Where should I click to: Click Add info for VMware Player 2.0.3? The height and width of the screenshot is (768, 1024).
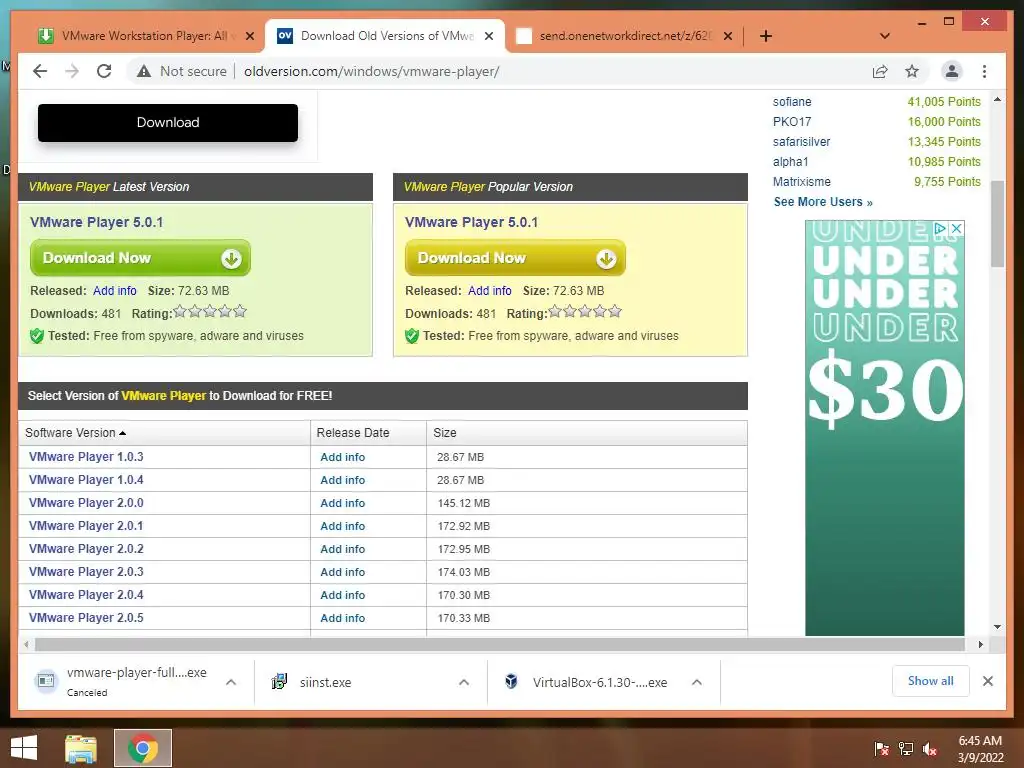342,572
